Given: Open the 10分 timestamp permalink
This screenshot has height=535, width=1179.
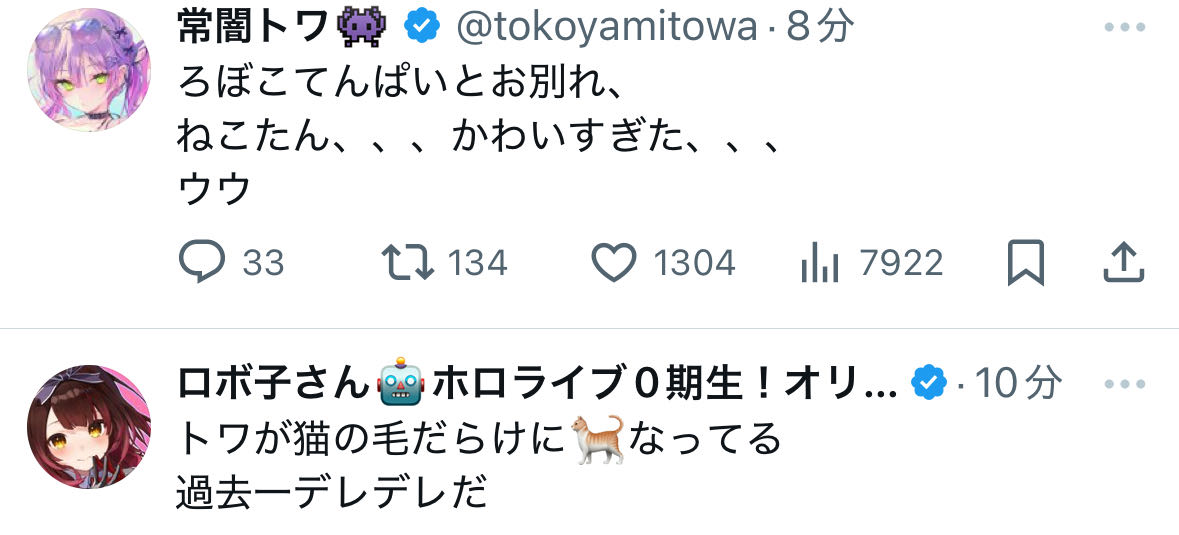Looking at the screenshot, I should pyautogui.click(x=1019, y=385).
